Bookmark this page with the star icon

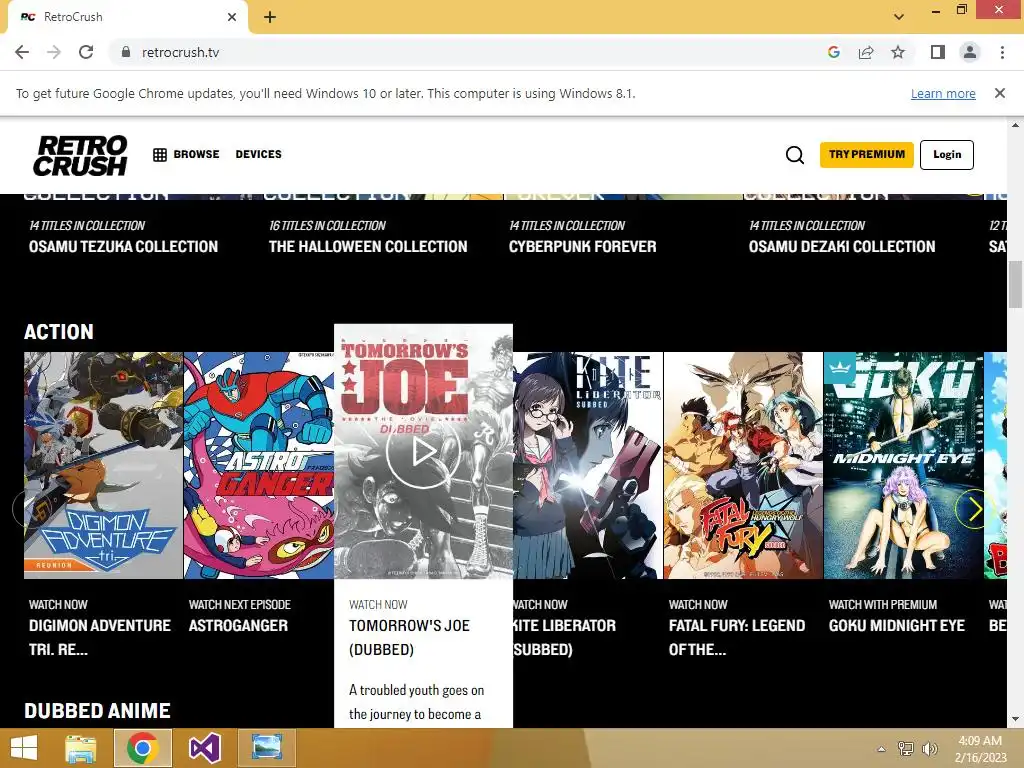pos(898,52)
